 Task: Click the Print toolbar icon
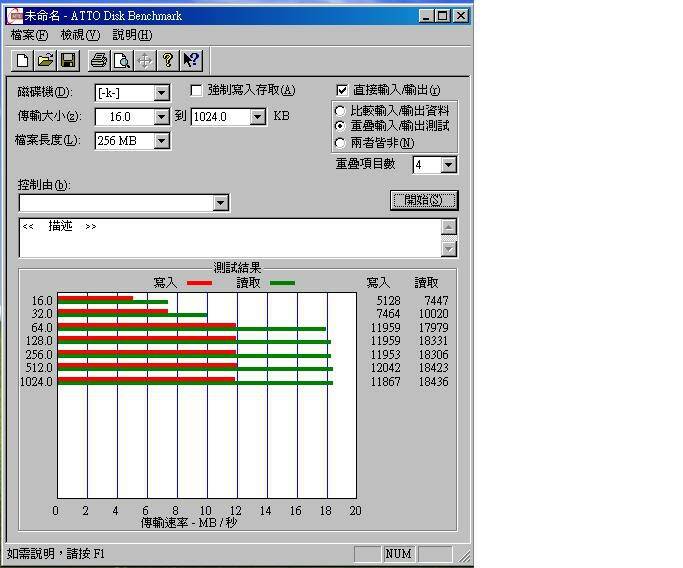point(98,61)
